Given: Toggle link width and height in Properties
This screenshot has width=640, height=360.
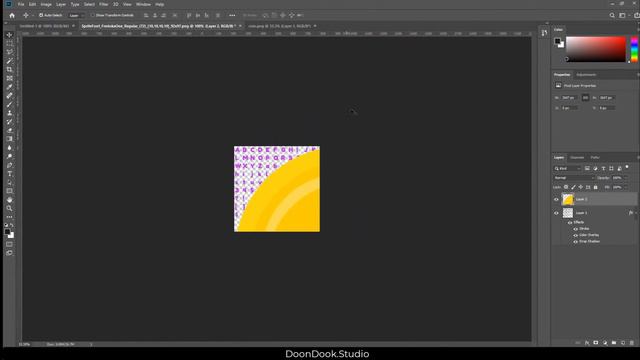Looking at the screenshot, I should (585, 98).
